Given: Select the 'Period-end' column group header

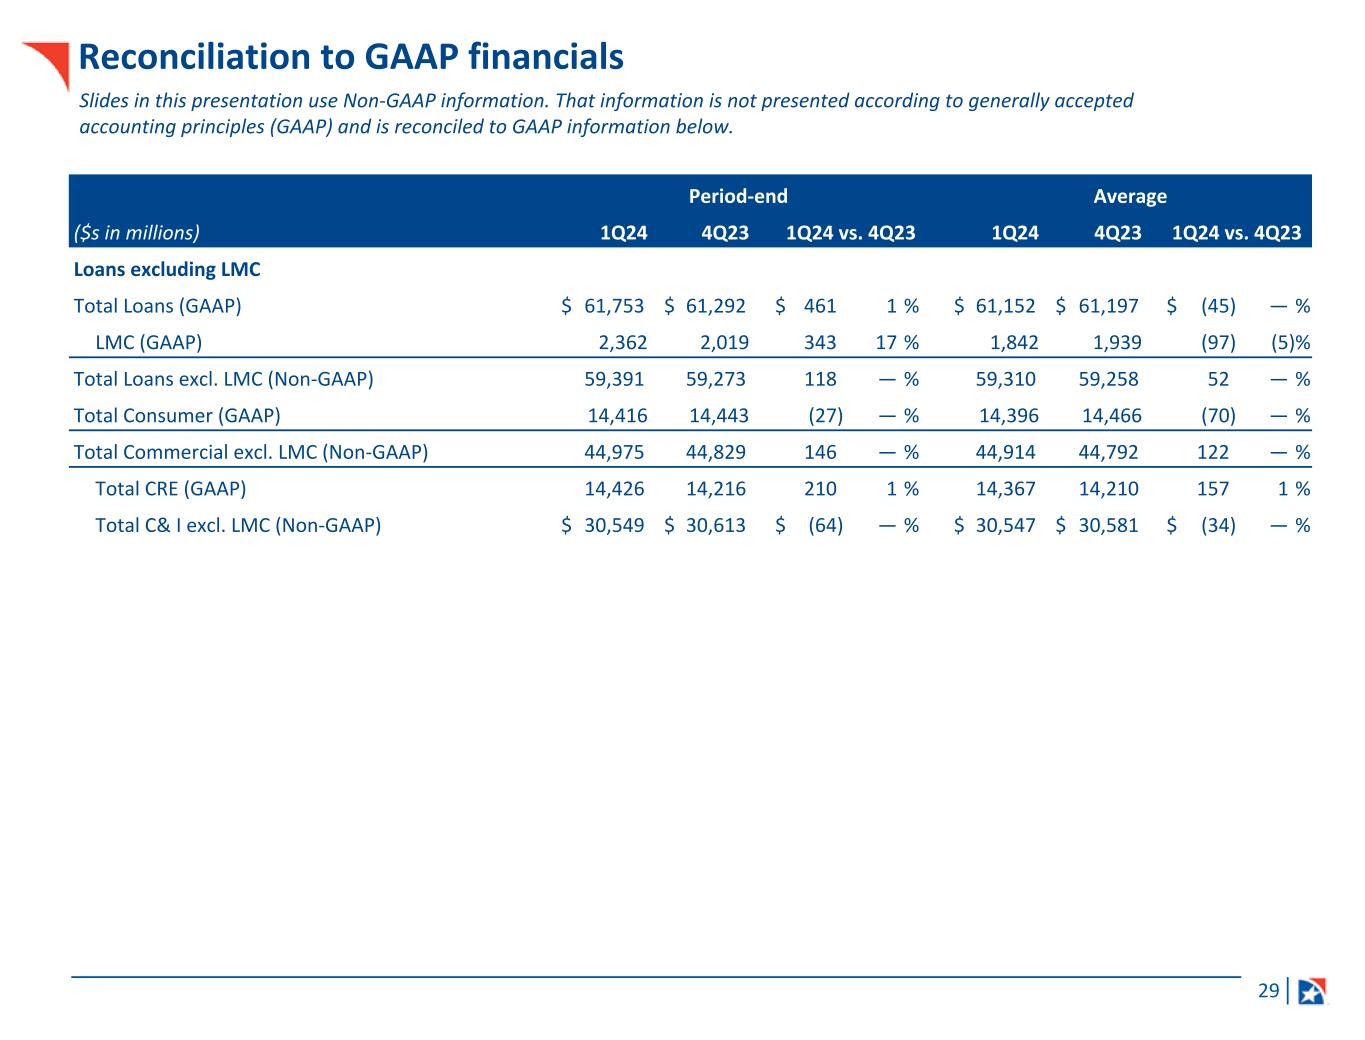Looking at the screenshot, I should [x=738, y=196].
